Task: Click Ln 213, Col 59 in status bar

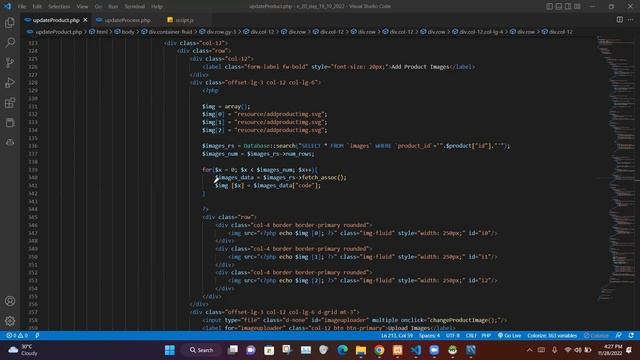Action: 397,336
